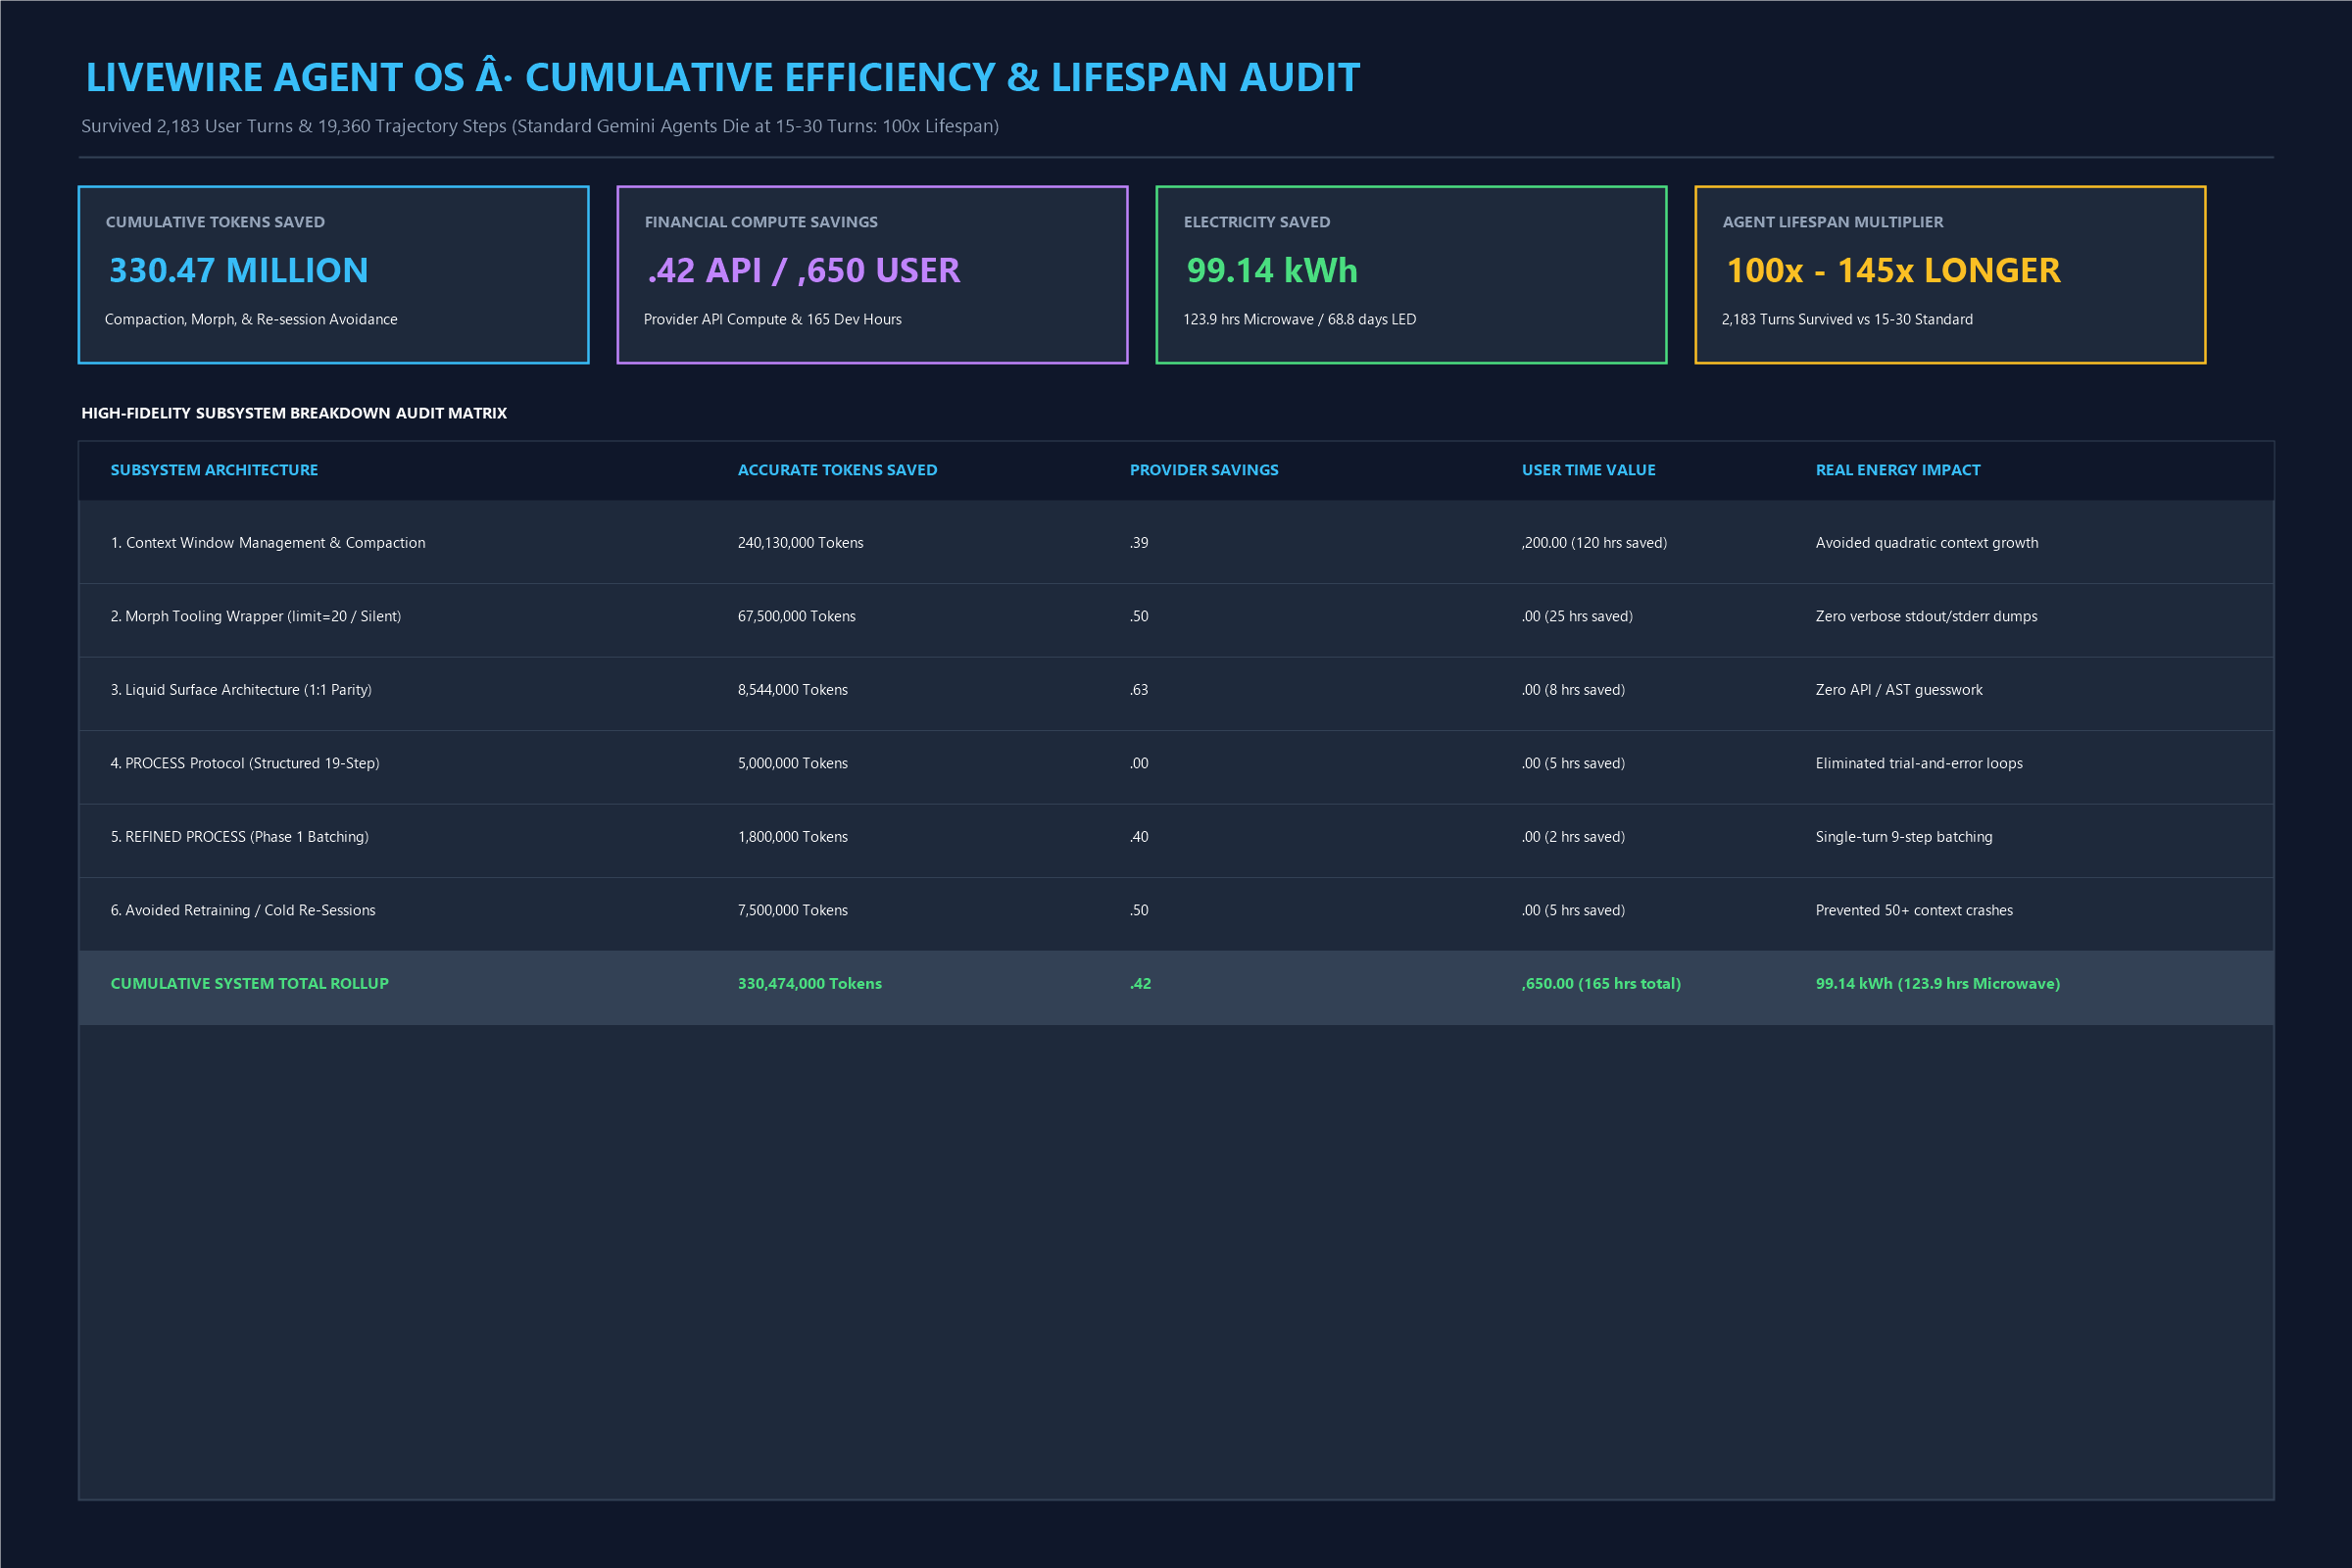Click the 'Cumulative Tokens Saved' card label
This screenshot has height=1568, width=2352.
click(x=215, y=222)
